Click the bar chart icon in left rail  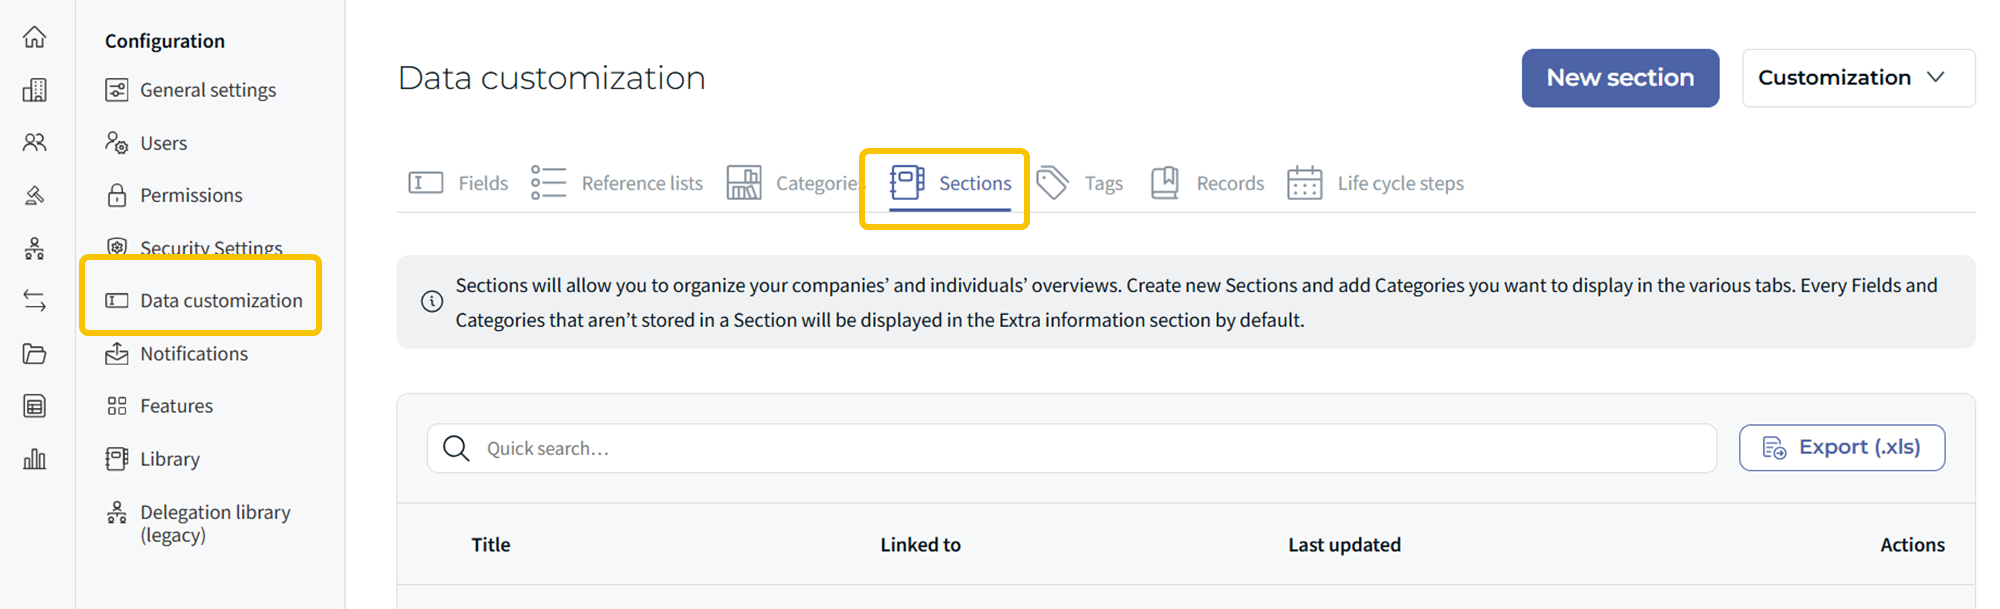(35, 459)
